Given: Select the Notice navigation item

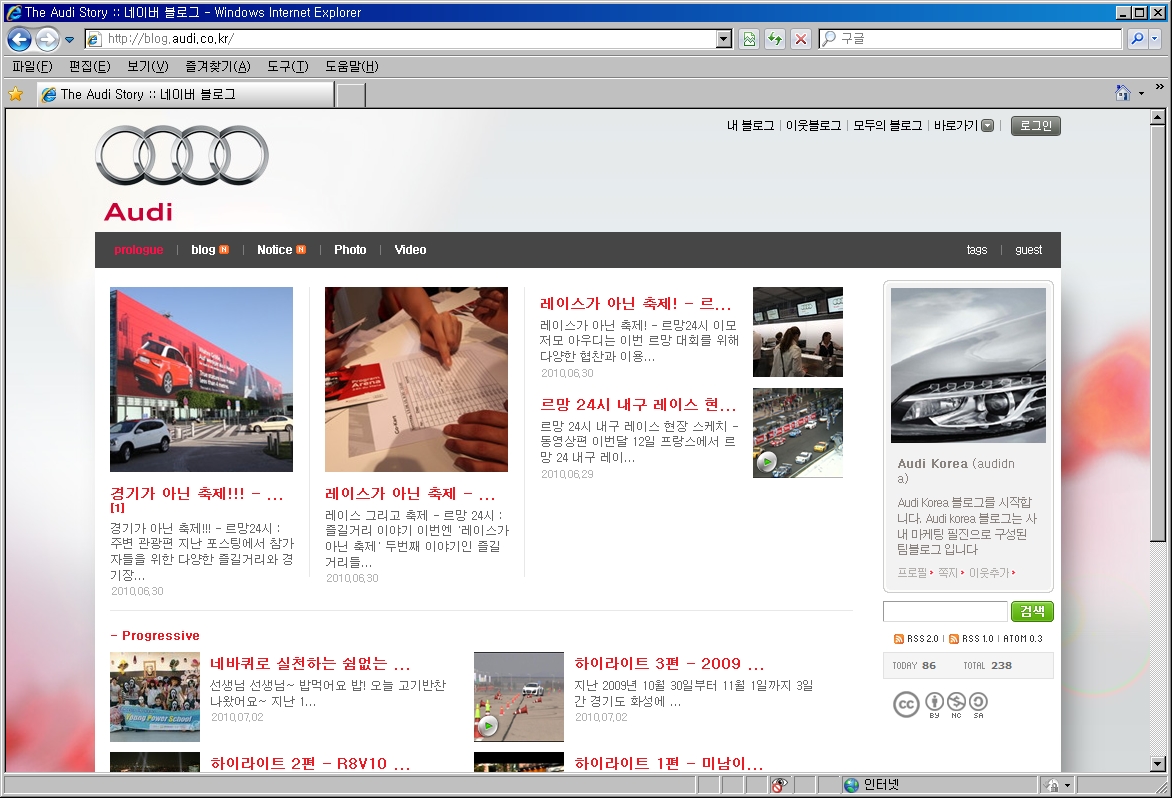Looking at the screenshot, I should tap(274, 250).
